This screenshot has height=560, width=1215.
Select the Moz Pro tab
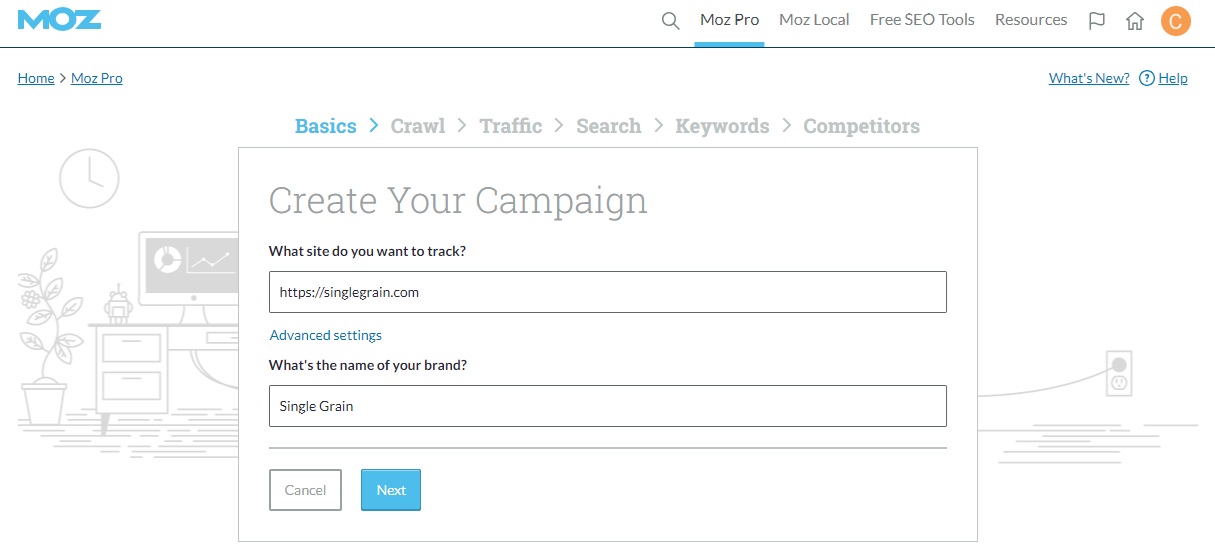pos(729,20)
